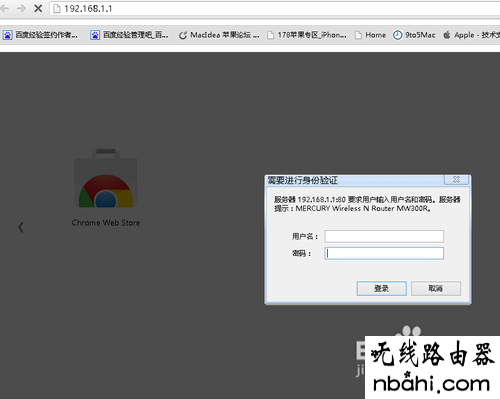Click the browser forward arrow

pos(21,8)
